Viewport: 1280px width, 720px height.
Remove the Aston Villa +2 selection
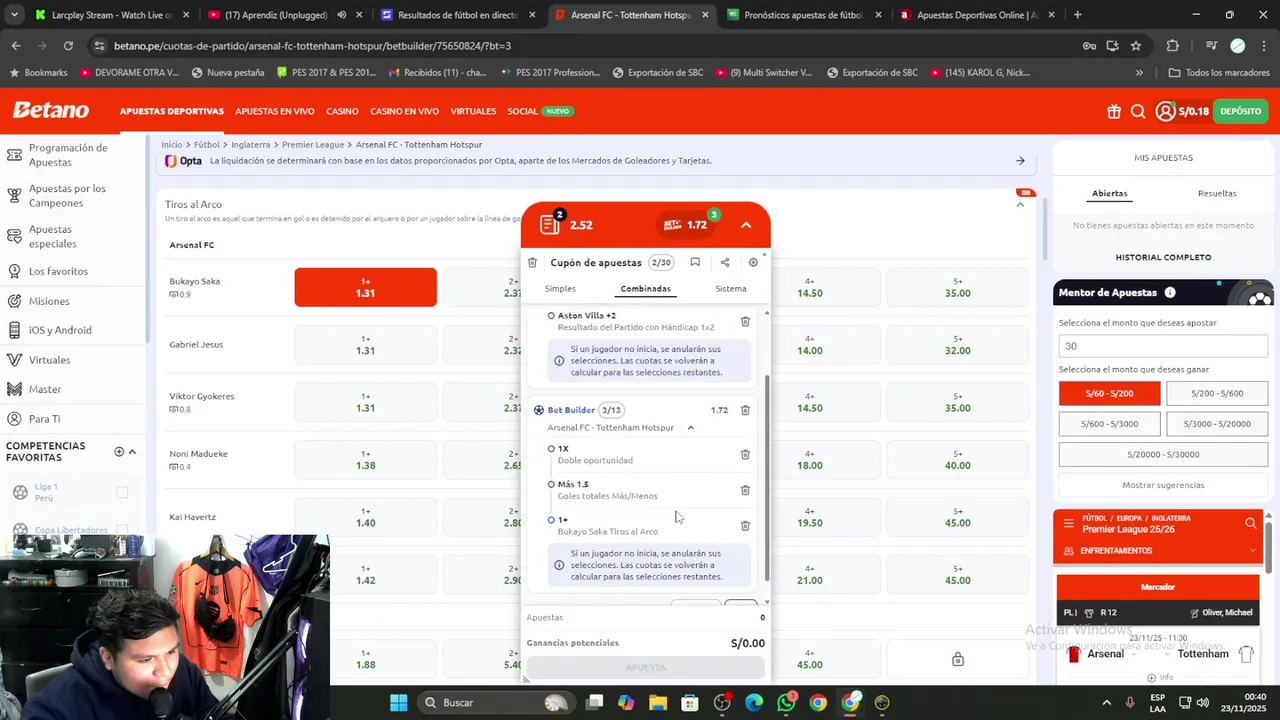point(745,321)
